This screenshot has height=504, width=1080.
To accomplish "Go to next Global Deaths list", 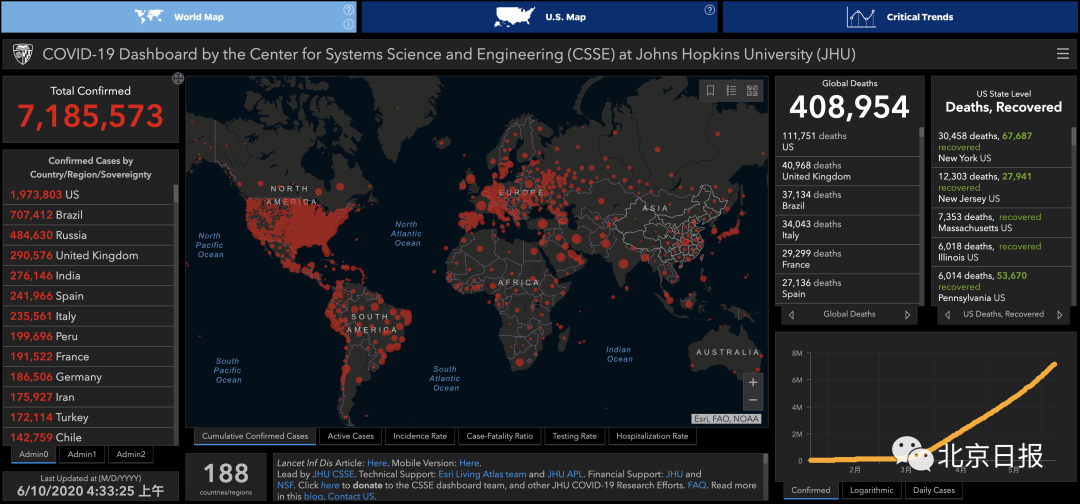I will coord(907,315).
